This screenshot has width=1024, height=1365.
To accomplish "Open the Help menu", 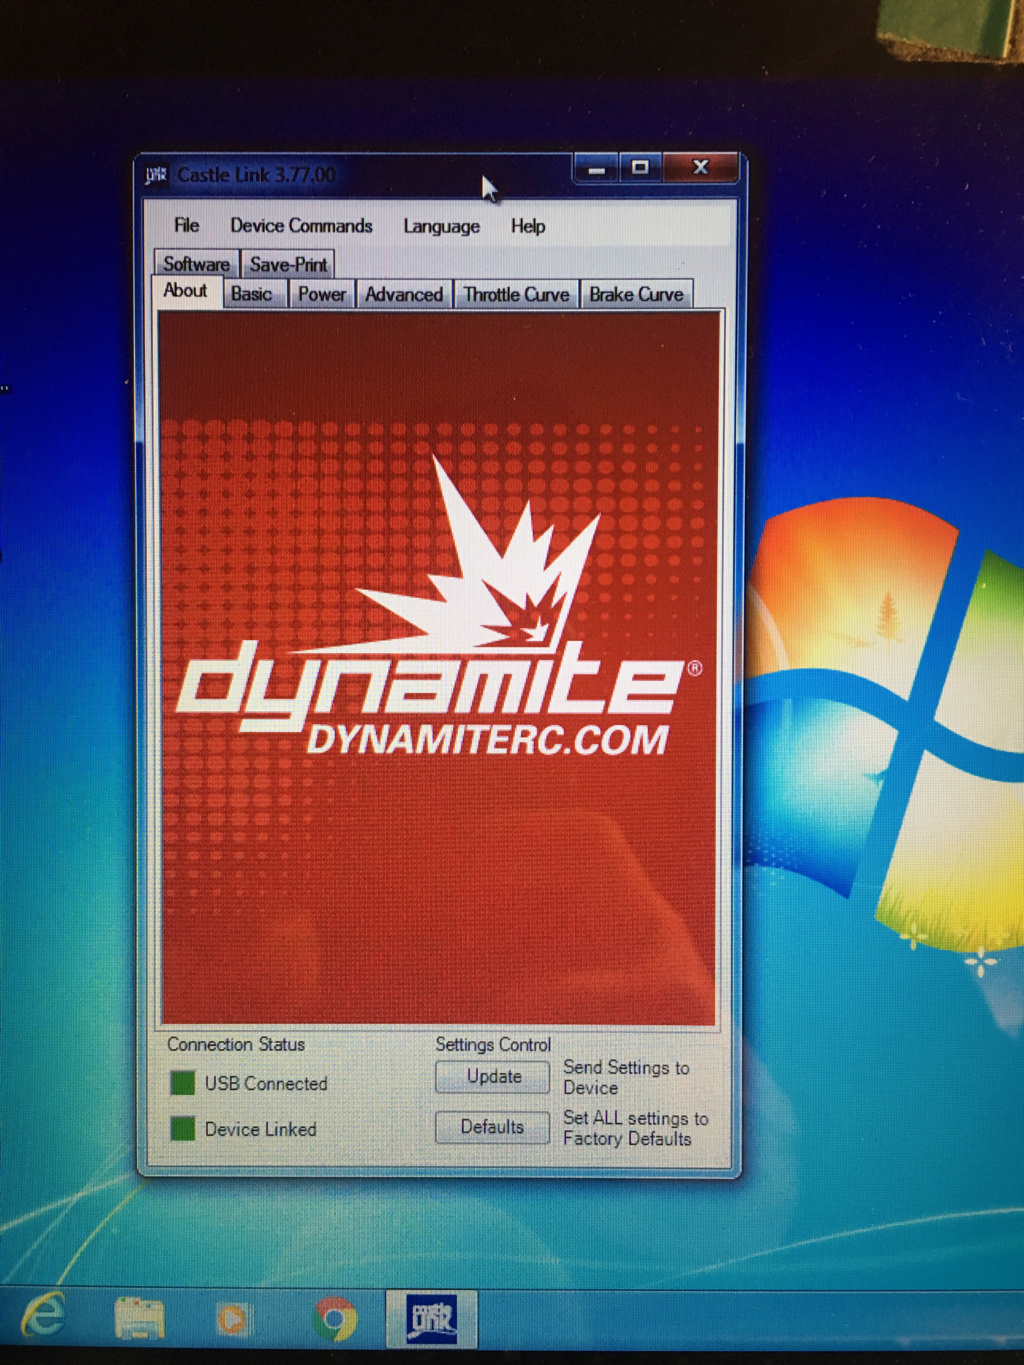I will click(528, 227).
